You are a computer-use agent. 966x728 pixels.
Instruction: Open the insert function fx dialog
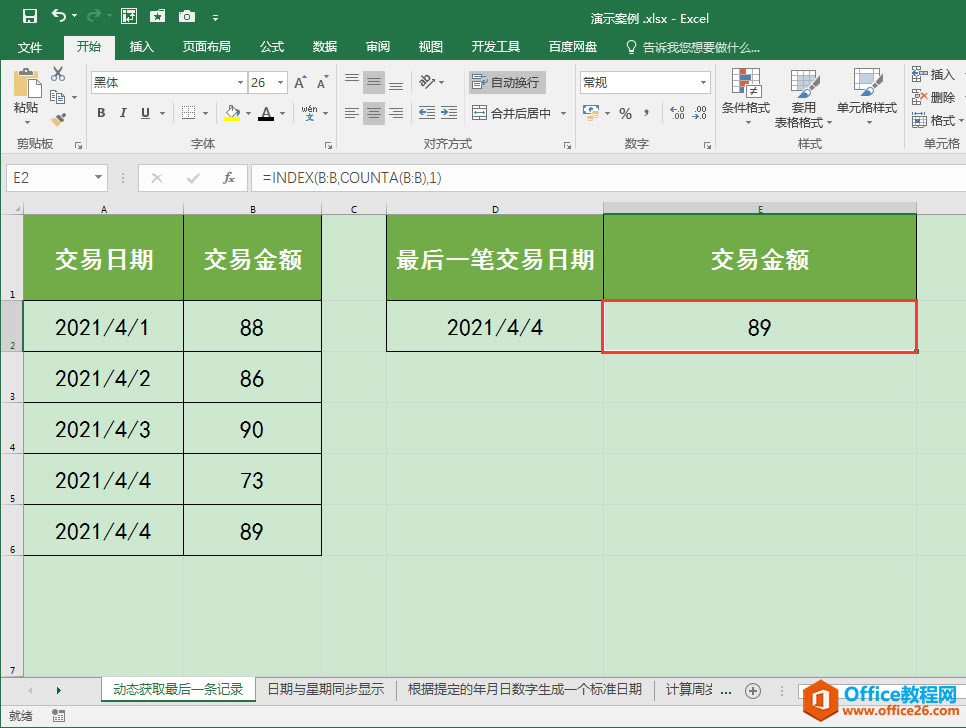click(x=229, y=178)
